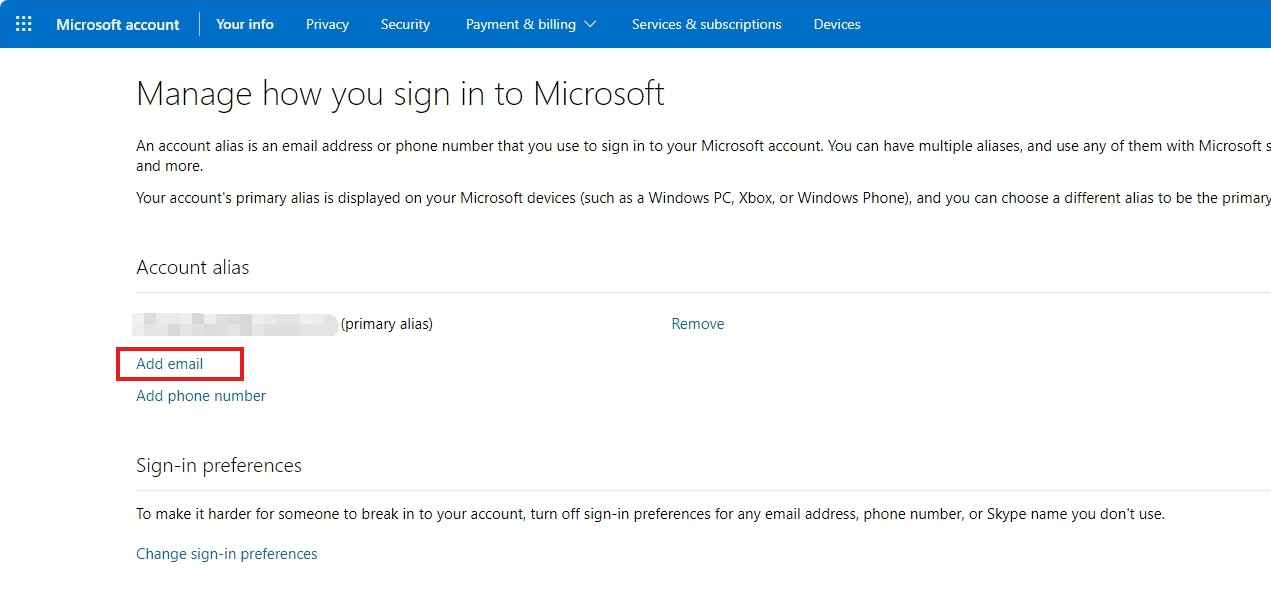Image resolution: width=1271 pixels, height=592 pixels.
Task: Click the Add email link
Action: (170, 364)
